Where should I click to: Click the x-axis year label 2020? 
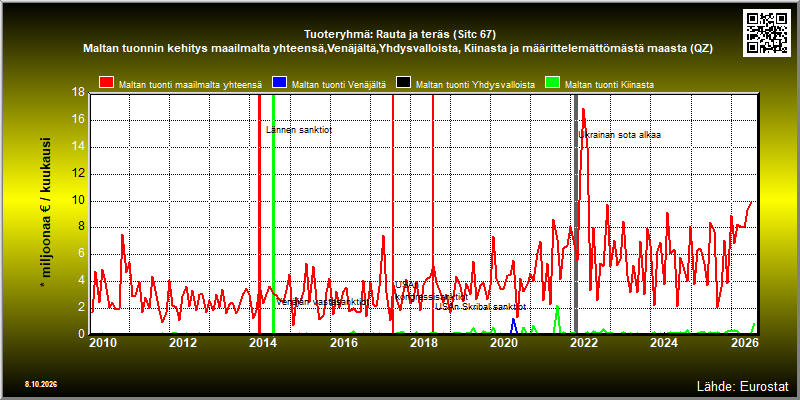(x=504, y=343)
